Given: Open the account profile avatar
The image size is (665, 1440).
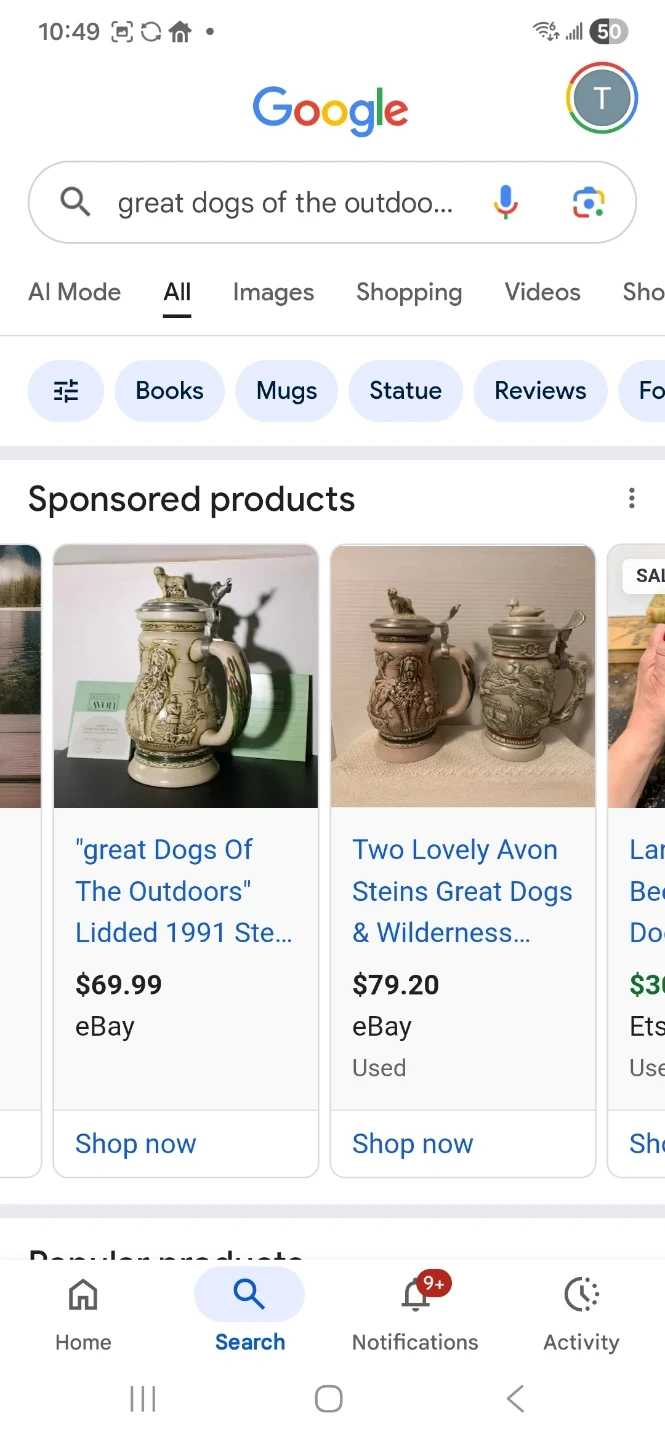Looking at the screenshot, I should pyautogui.click(x=601, y=98).
